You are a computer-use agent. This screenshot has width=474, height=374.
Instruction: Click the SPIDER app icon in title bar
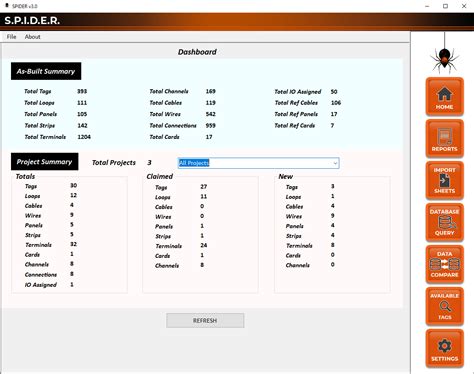(6, 6)
